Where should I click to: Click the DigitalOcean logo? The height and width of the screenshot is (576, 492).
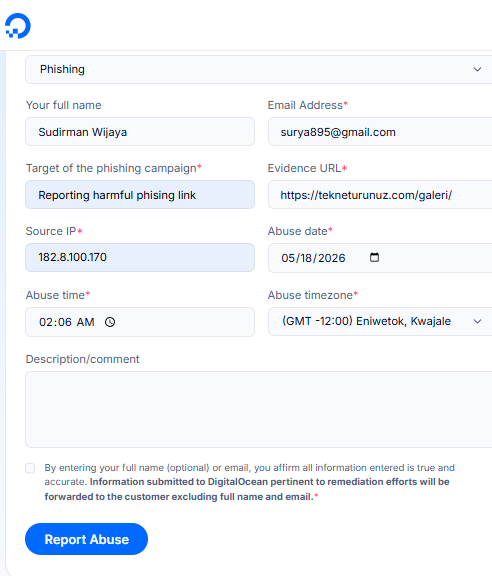pos(18,26)
